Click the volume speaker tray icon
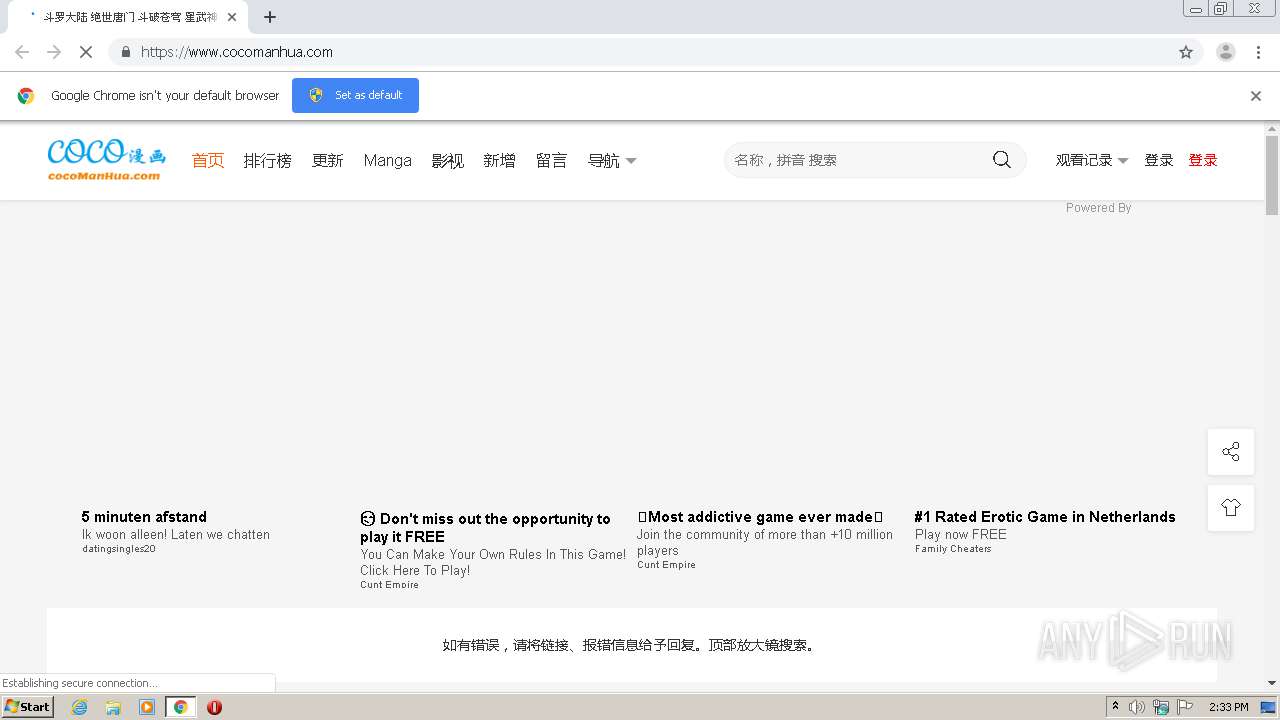1280x720 pixels. click(1137, 707)
